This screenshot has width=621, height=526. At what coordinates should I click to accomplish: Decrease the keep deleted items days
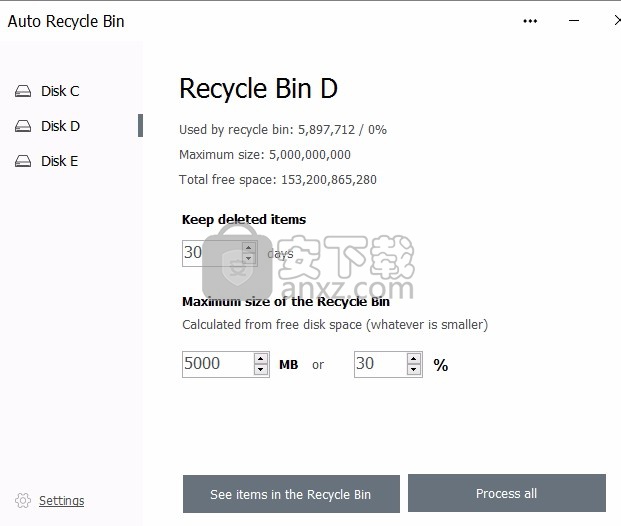(x=248, y=259)
